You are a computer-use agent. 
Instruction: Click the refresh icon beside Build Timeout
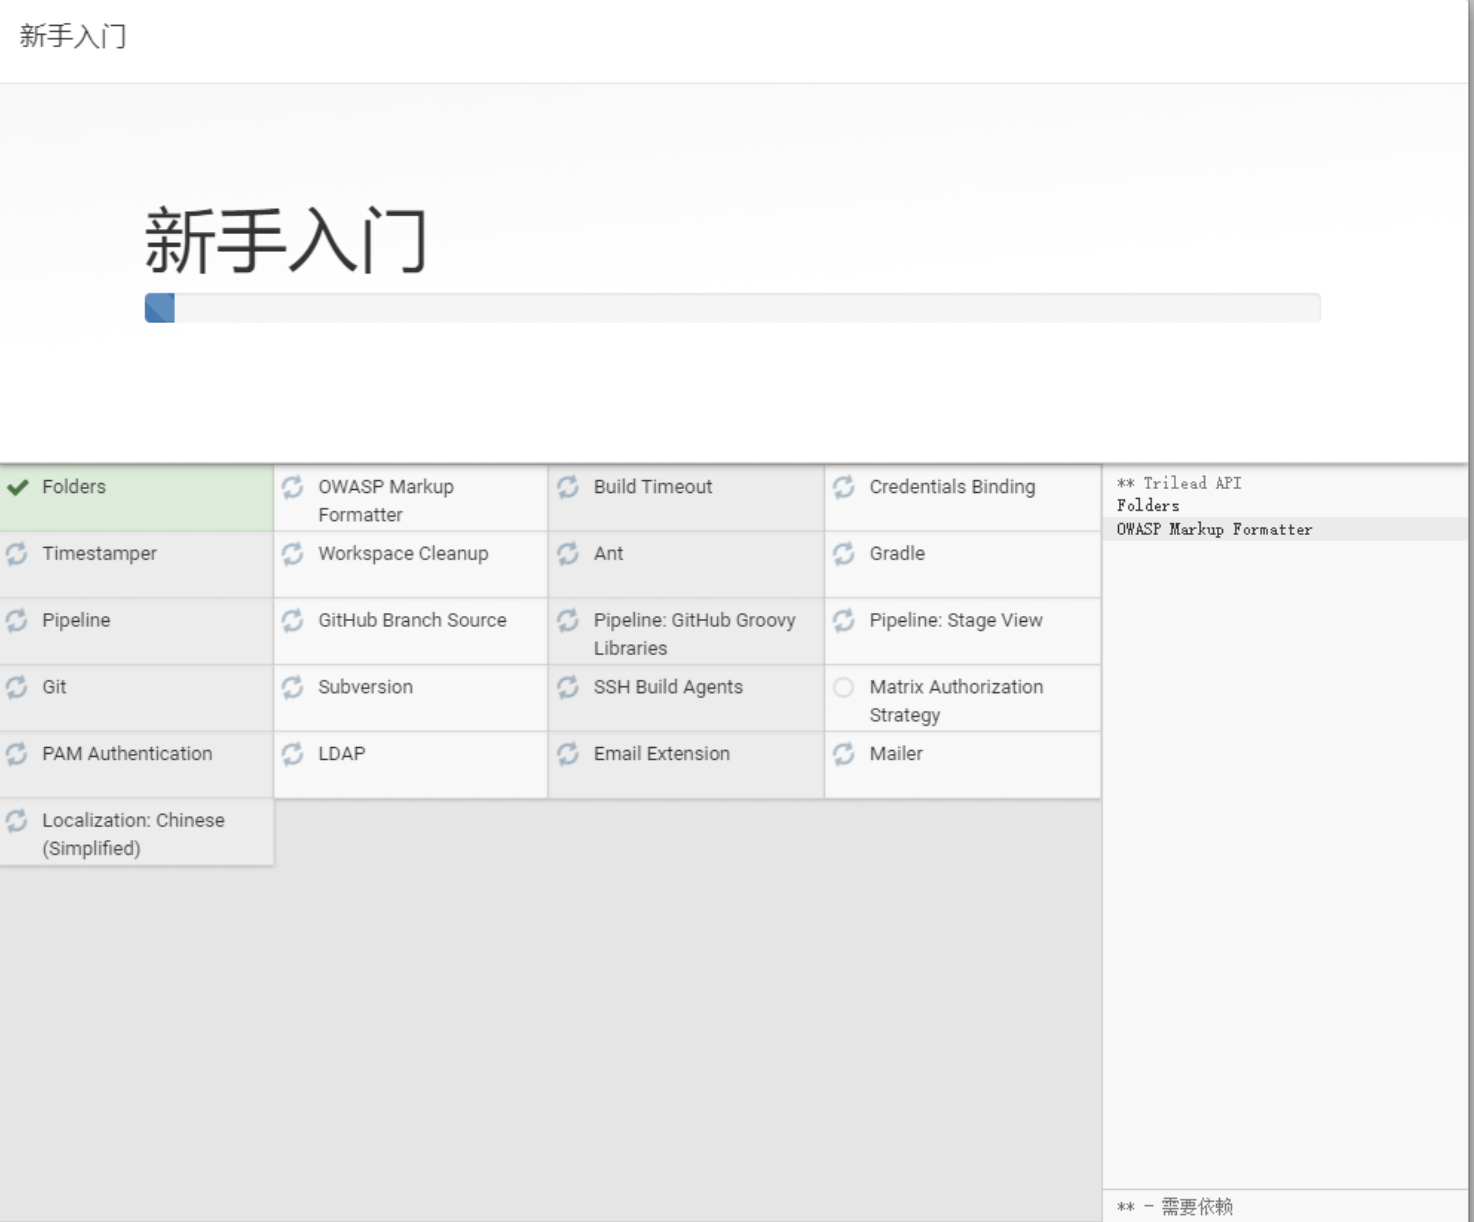568,487
